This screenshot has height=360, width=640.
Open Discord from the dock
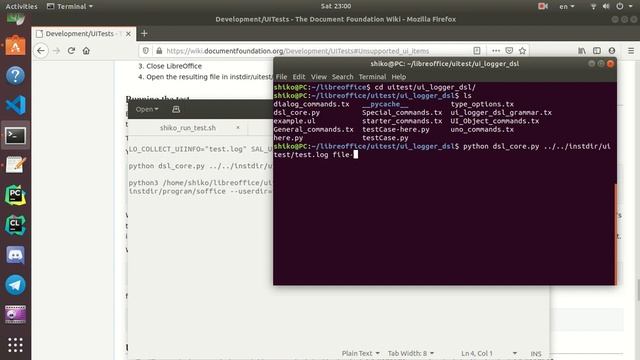[15, 255]
